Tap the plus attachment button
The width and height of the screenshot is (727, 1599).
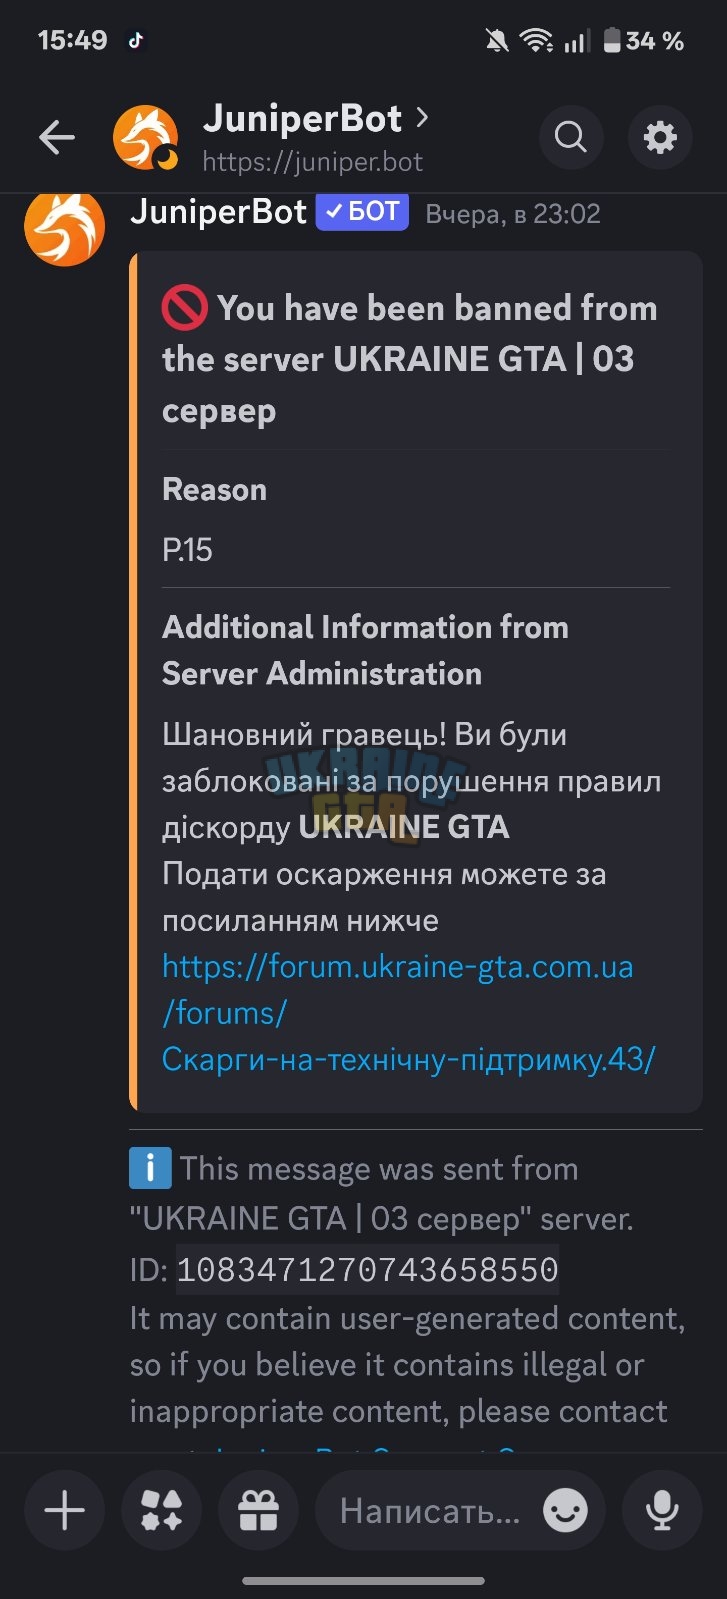click(65, 1510)
